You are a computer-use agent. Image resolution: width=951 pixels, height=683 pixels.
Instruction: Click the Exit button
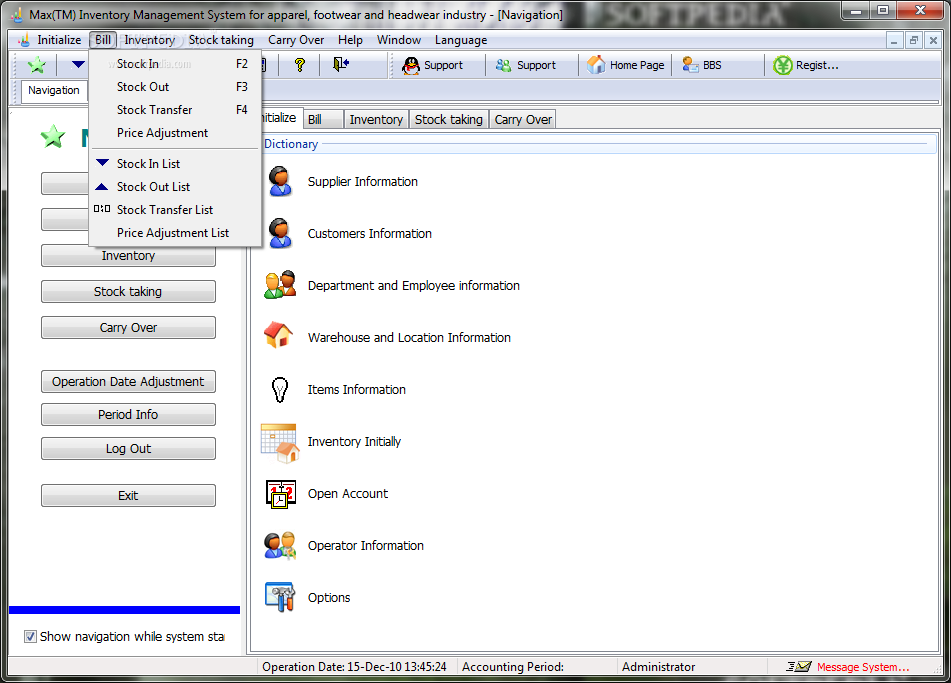128,496
